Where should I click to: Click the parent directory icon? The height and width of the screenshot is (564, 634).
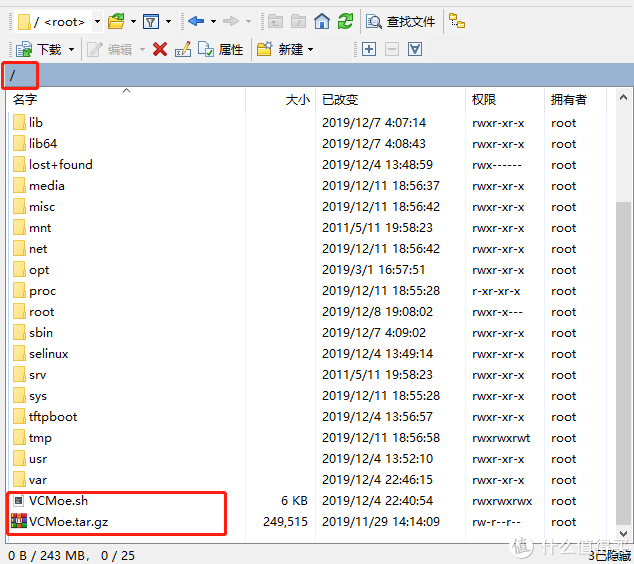click(275, 21)
